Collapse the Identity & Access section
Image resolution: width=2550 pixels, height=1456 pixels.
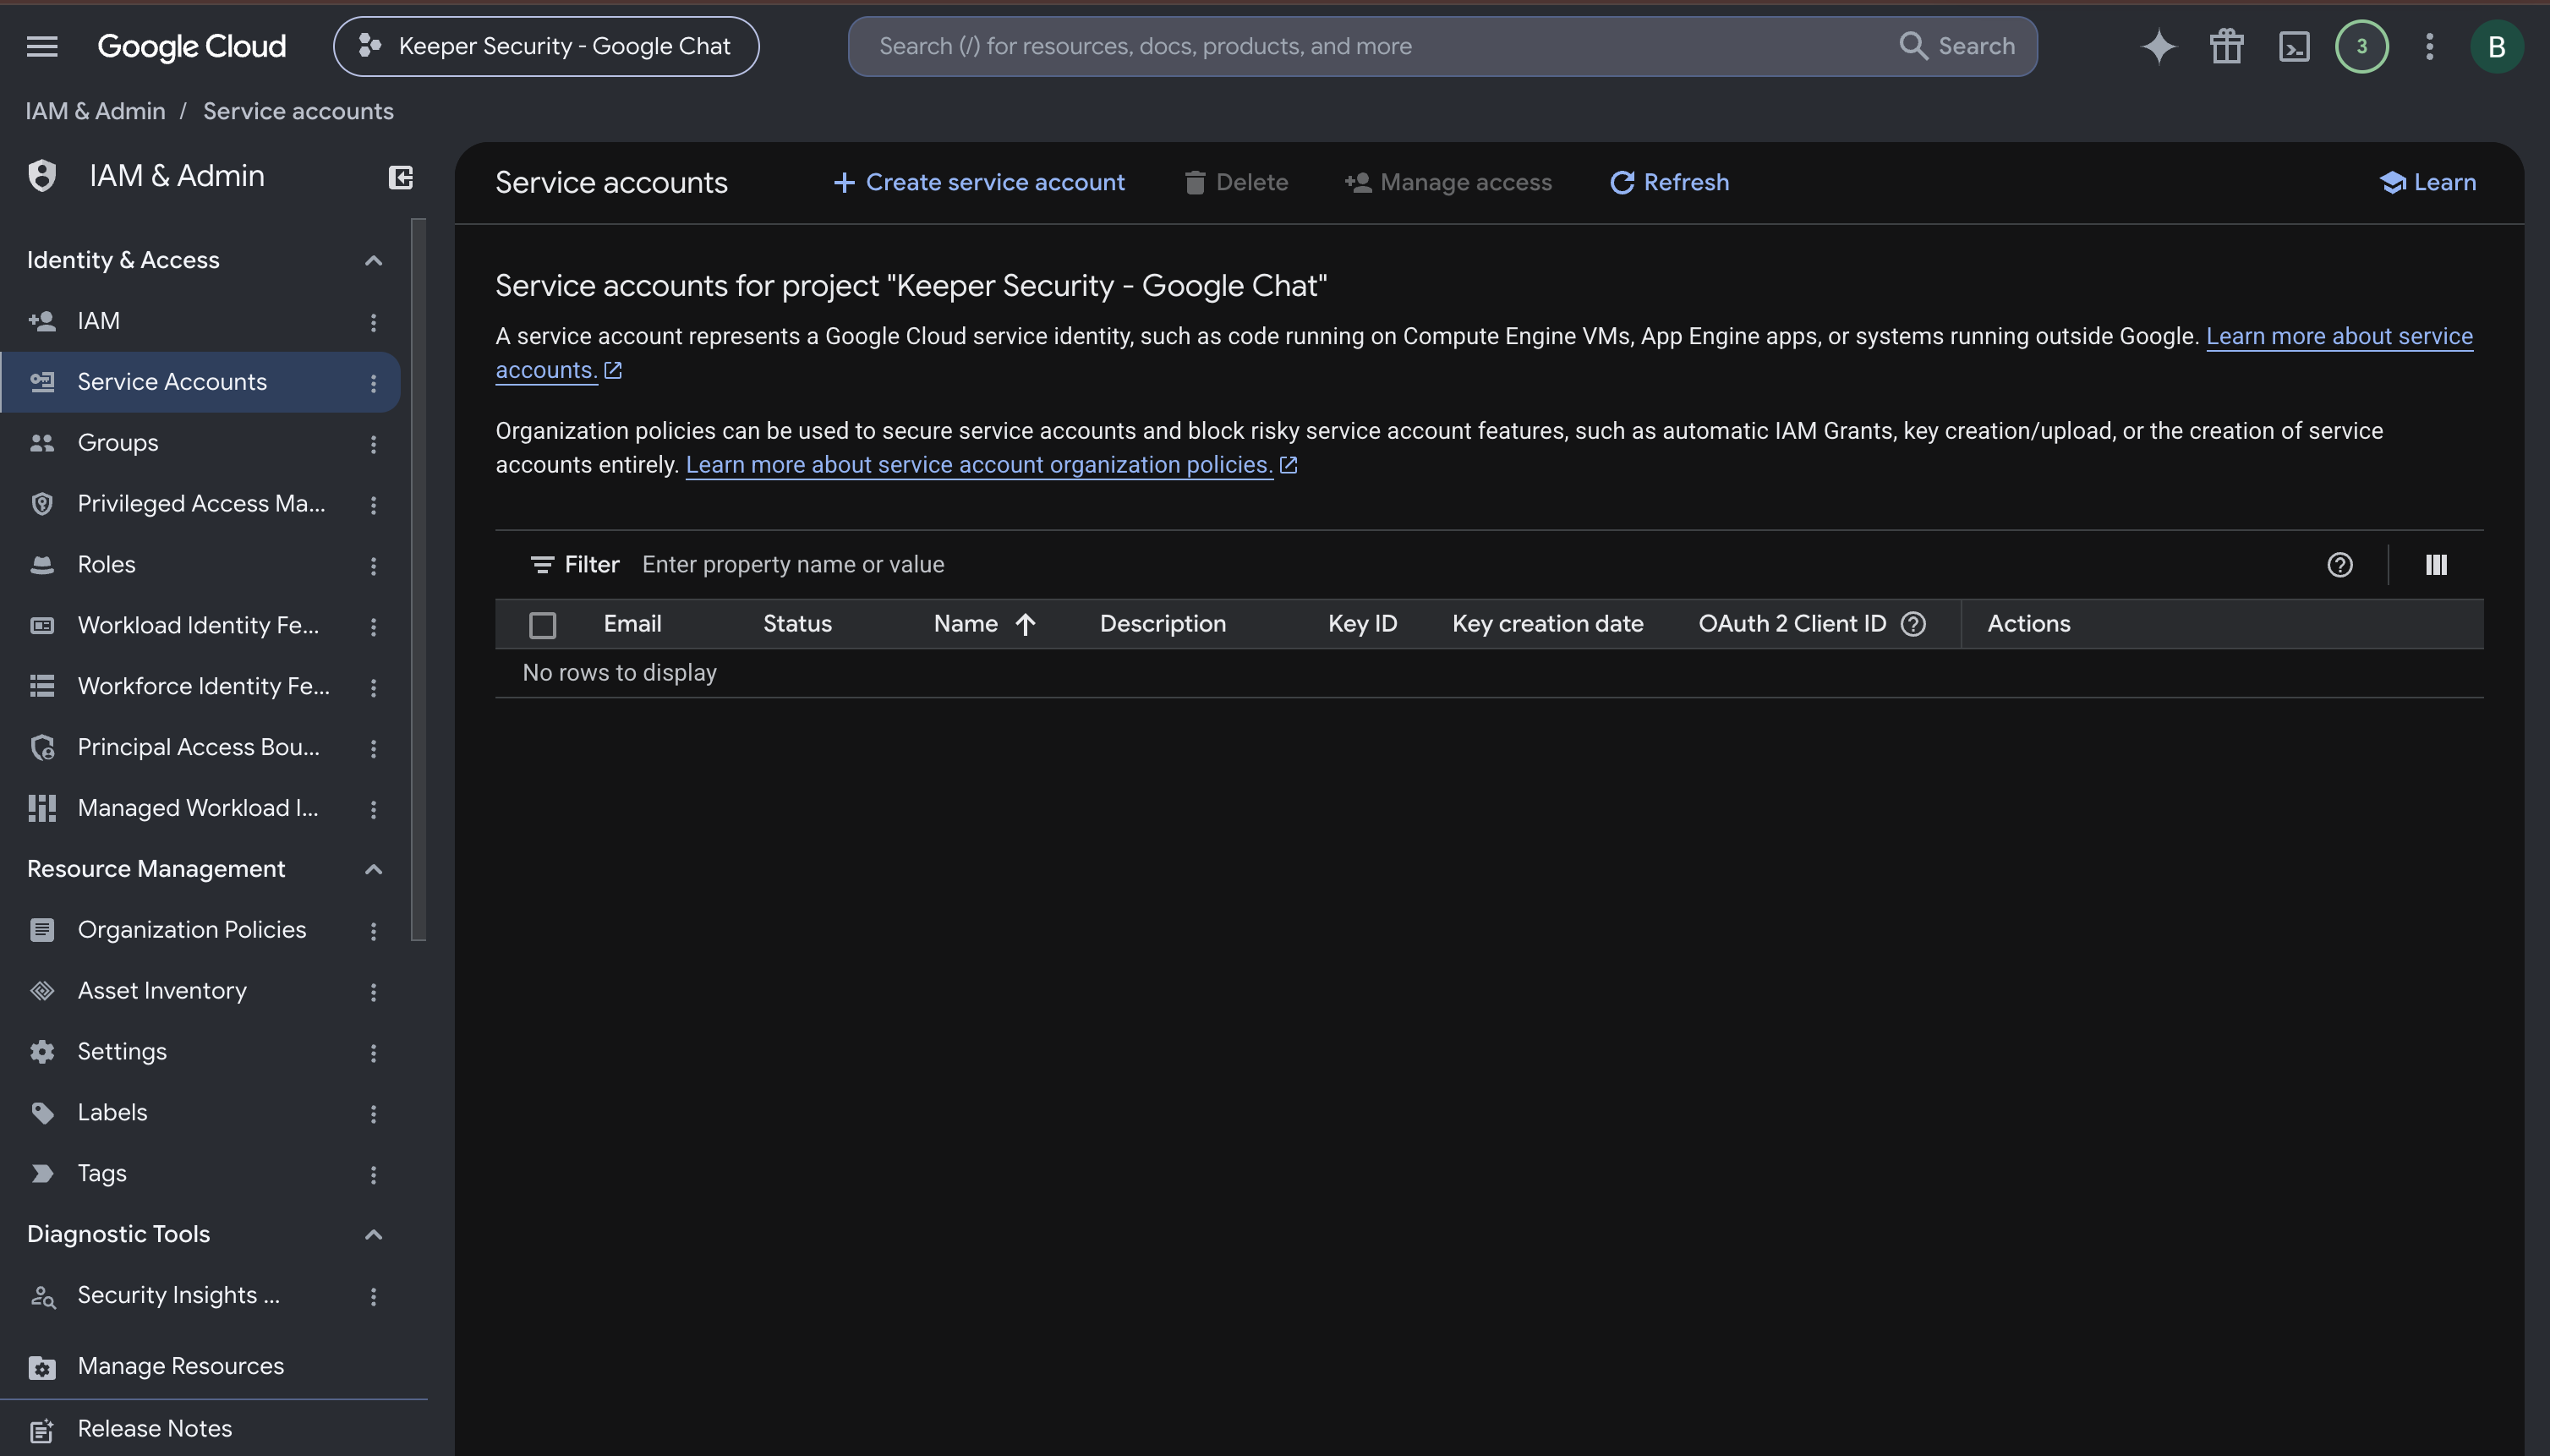pyautogui.click(x=373, y=260)
